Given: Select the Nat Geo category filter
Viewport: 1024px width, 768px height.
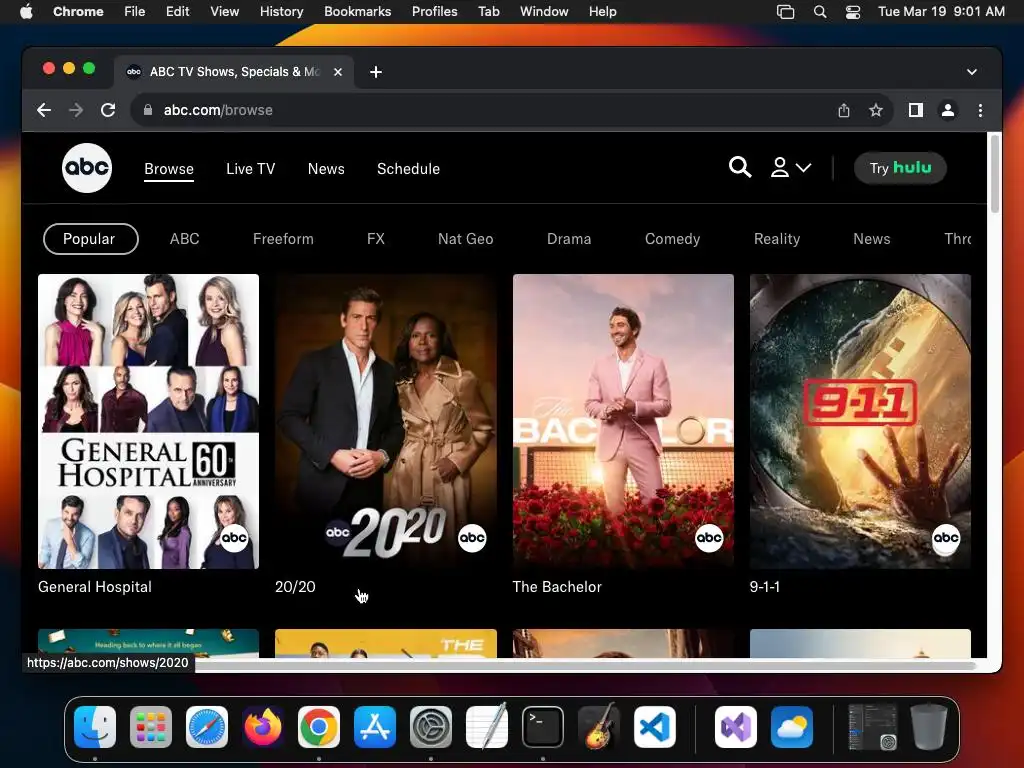Looking at the screenshot, I should click(x=465, y=239).
